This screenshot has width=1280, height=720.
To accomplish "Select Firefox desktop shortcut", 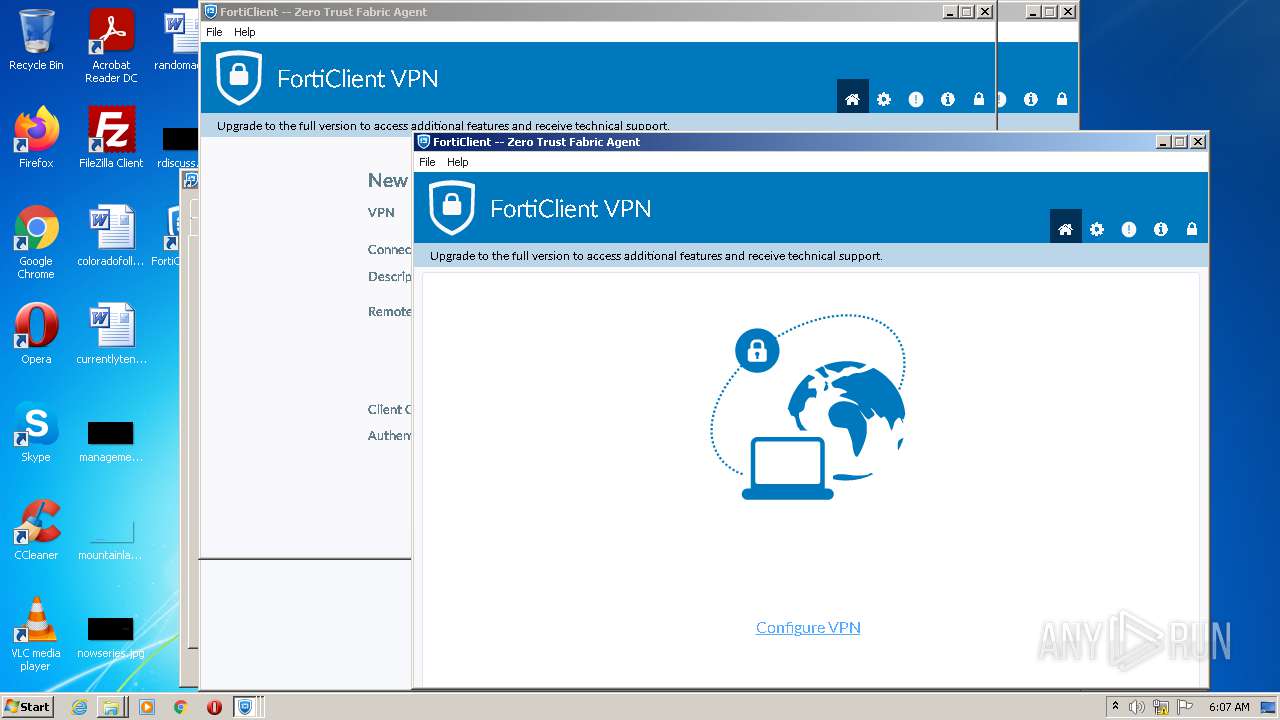I will click(36, 137).
